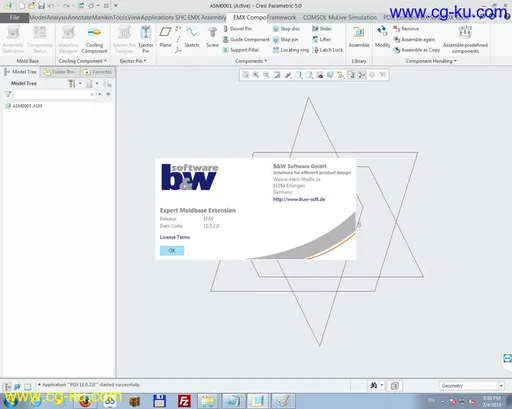Add a Stop pin
The height and width of the screenshot is (409, 512).
pyautogui.click(x=286, y=39)
